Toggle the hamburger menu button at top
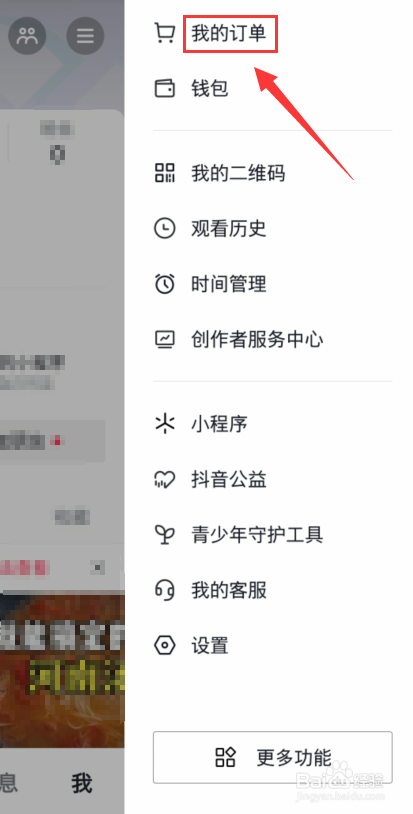The width and height of the screenshot is (413, 814). pyautogui.click(x=86, y=36)
